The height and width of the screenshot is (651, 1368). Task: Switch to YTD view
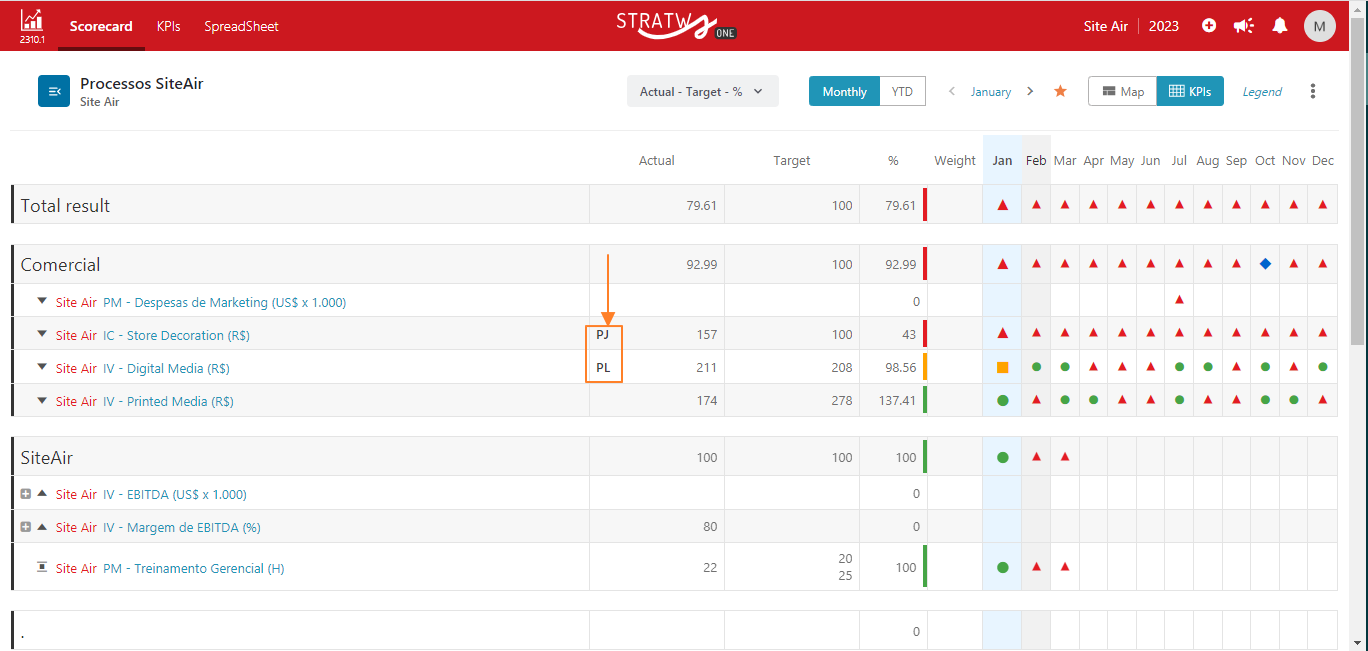click(903, 91)
